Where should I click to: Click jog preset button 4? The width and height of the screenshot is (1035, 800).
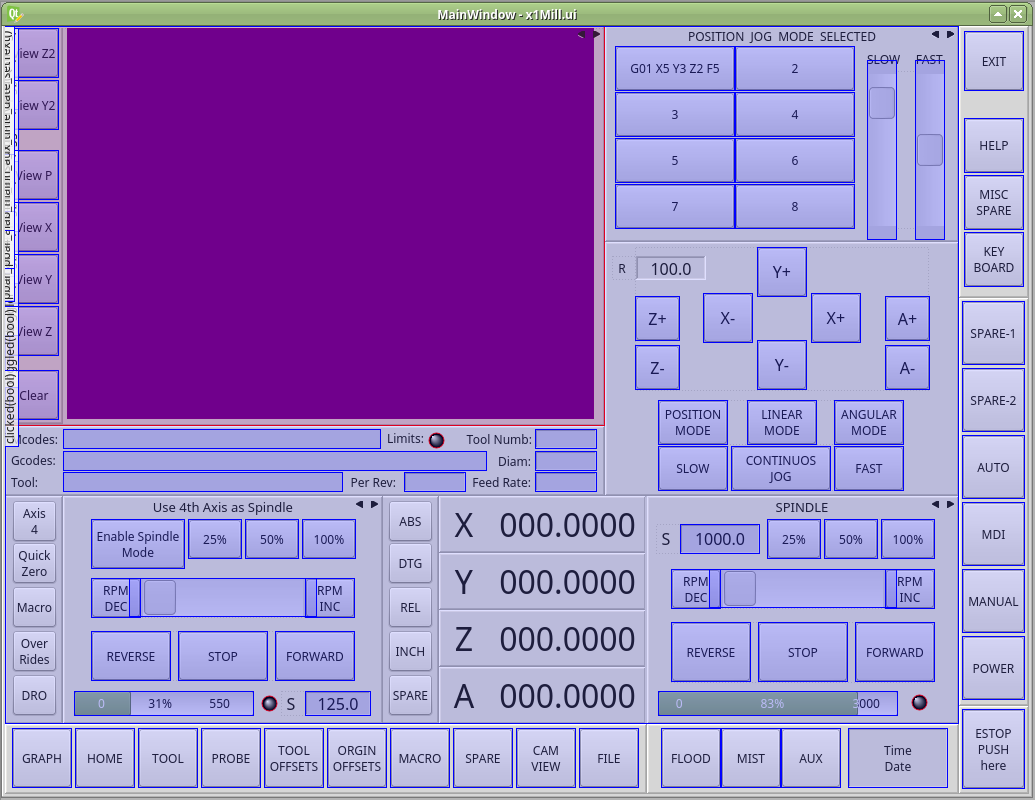(x=795, y=114)
